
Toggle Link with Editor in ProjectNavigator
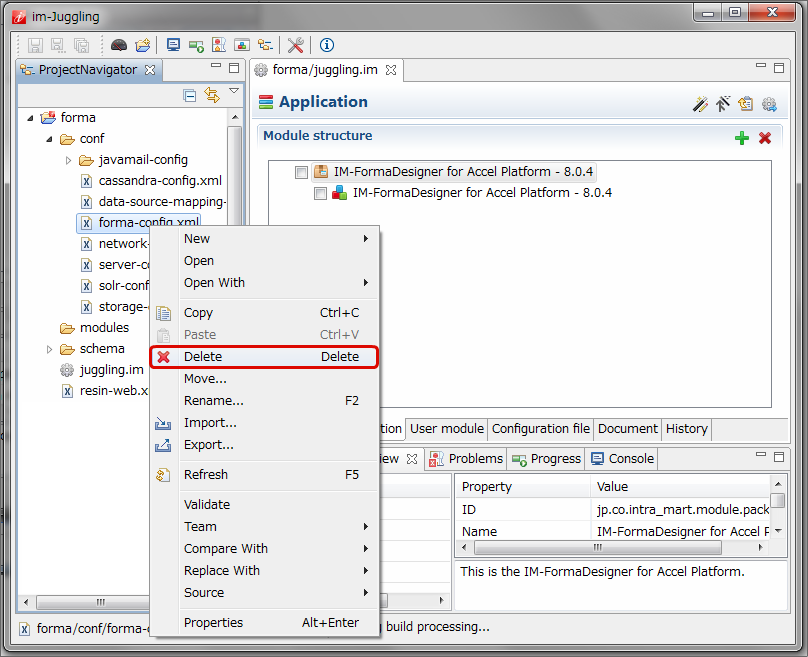tap(212, 95)
